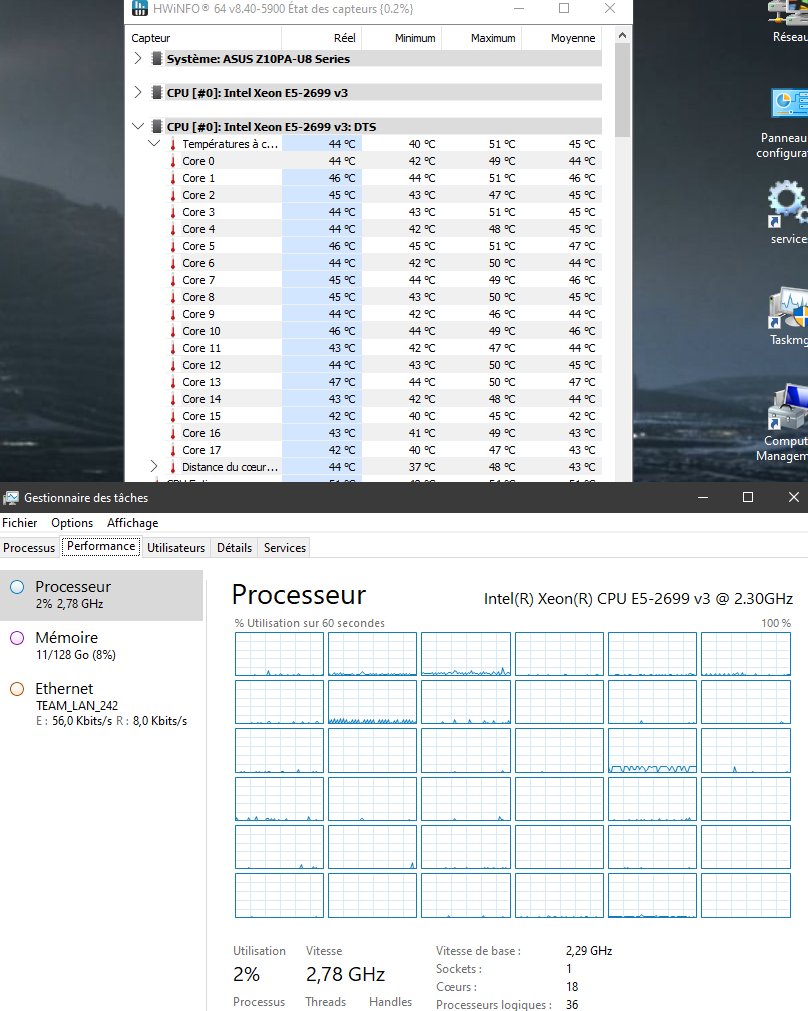Click thermometer icon of Températures row
The image size is (808, 1011).
click(172, 144)
